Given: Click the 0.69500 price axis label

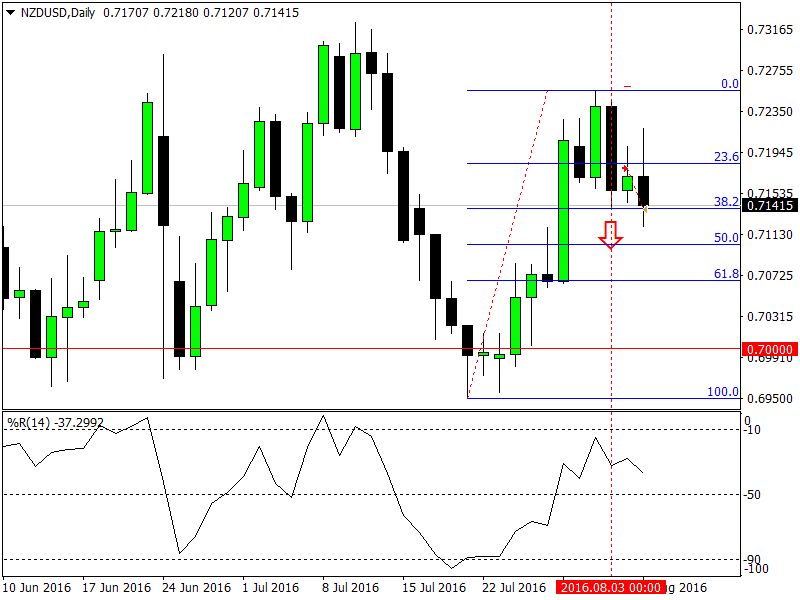Looking at the screenshot, I should pyautogui.click(x=770, y=398).
